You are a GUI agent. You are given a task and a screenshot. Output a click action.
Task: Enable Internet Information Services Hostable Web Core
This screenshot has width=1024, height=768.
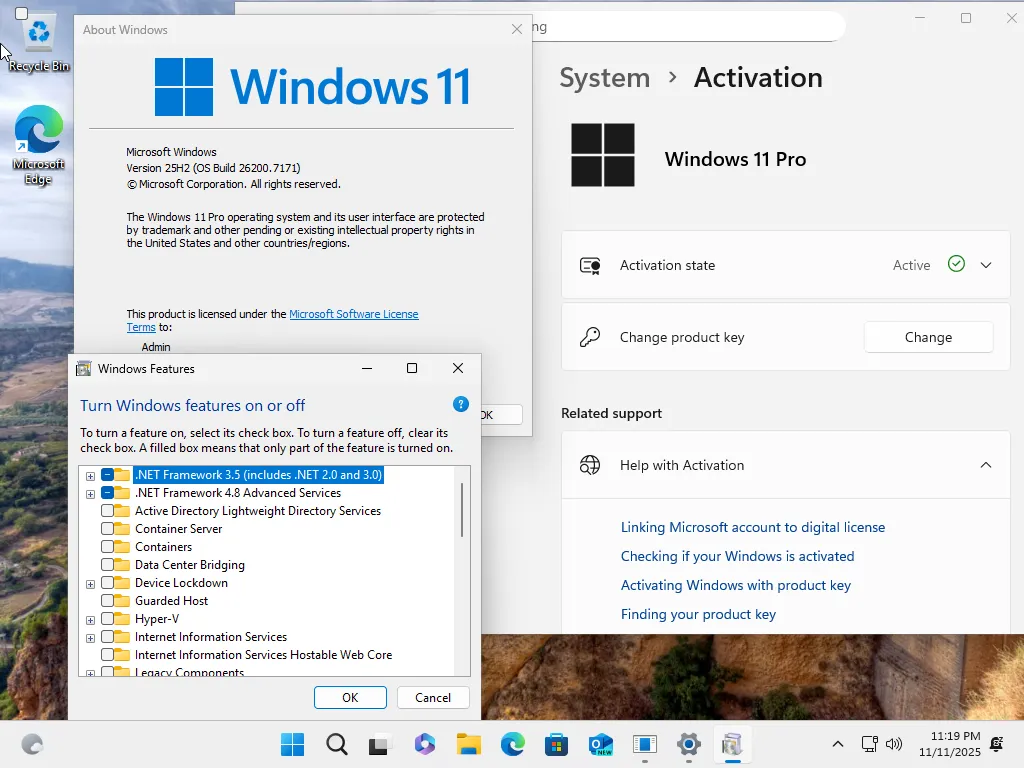tap(107, 654)
